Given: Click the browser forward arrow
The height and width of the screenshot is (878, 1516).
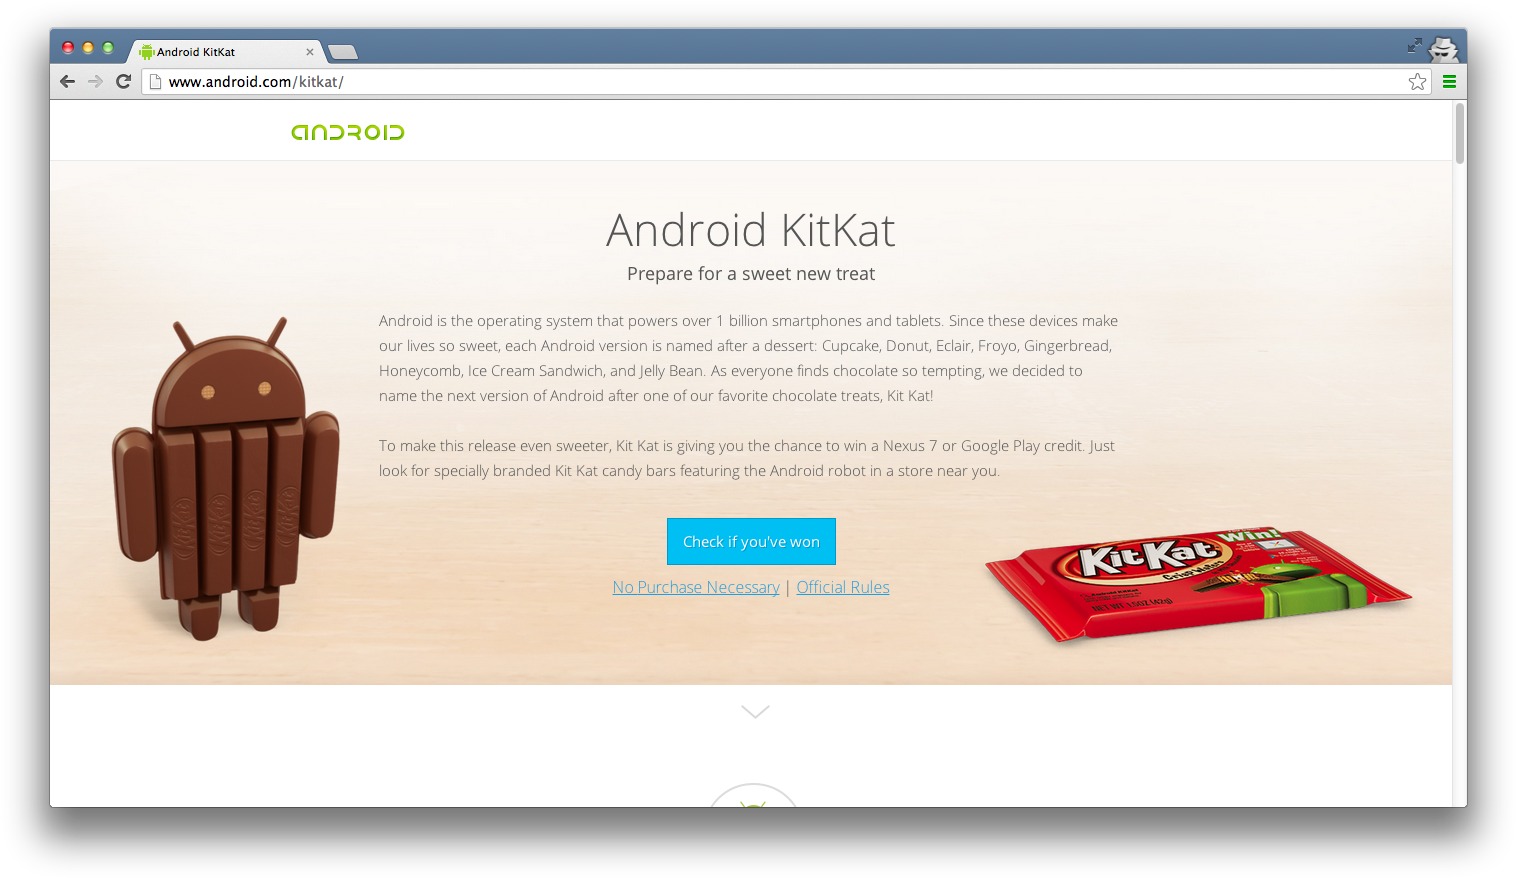Looking at the screenshot, I should 96,82.
